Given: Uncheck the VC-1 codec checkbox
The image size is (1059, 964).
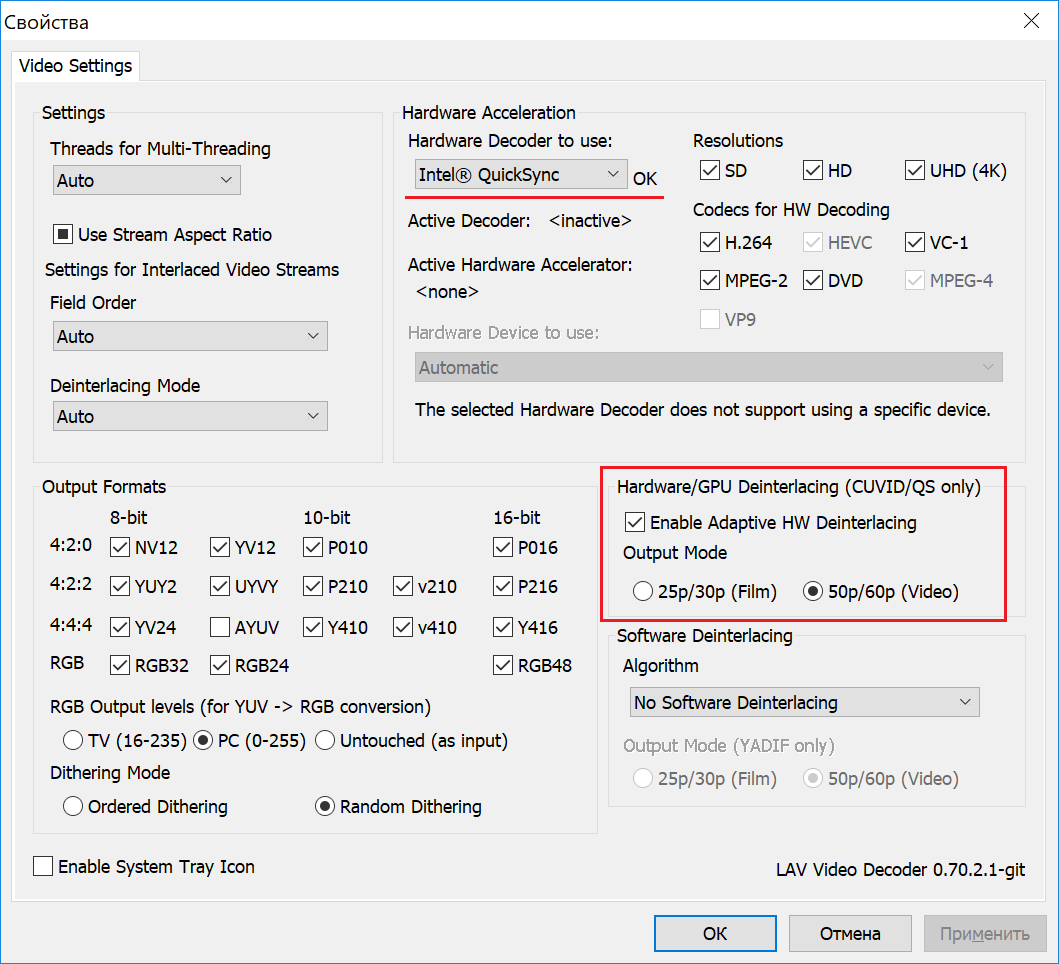Looking at the screenshot, I should click(915, 243).
